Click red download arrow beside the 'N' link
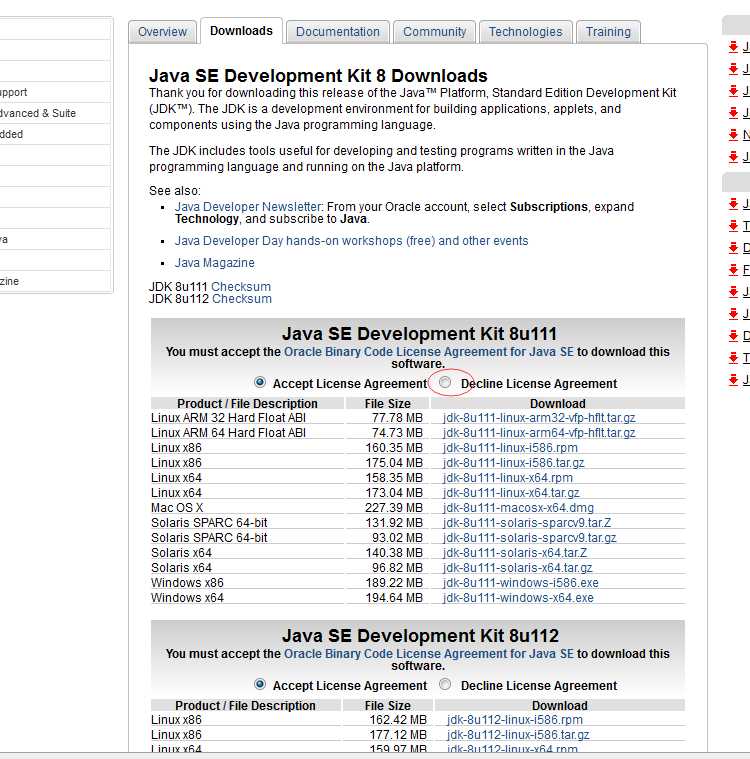 (x=734, y=135)
